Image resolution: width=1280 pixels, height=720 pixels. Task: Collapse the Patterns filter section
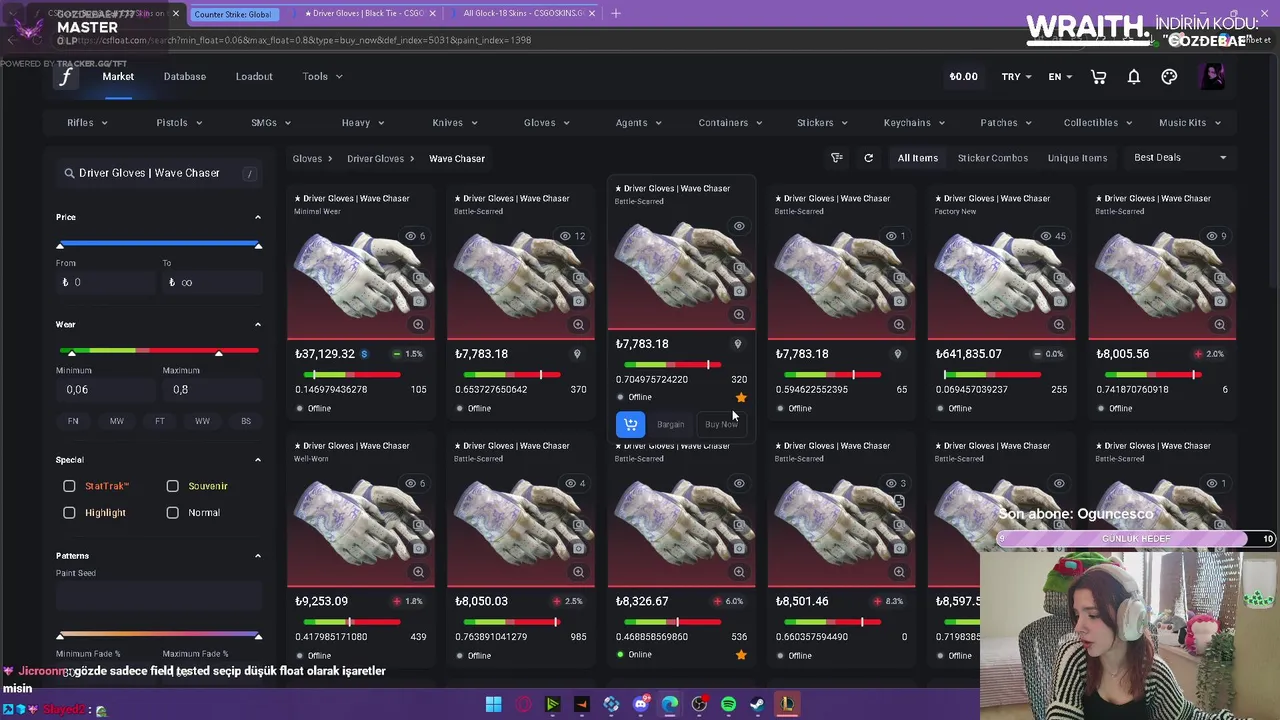point(257,556)
